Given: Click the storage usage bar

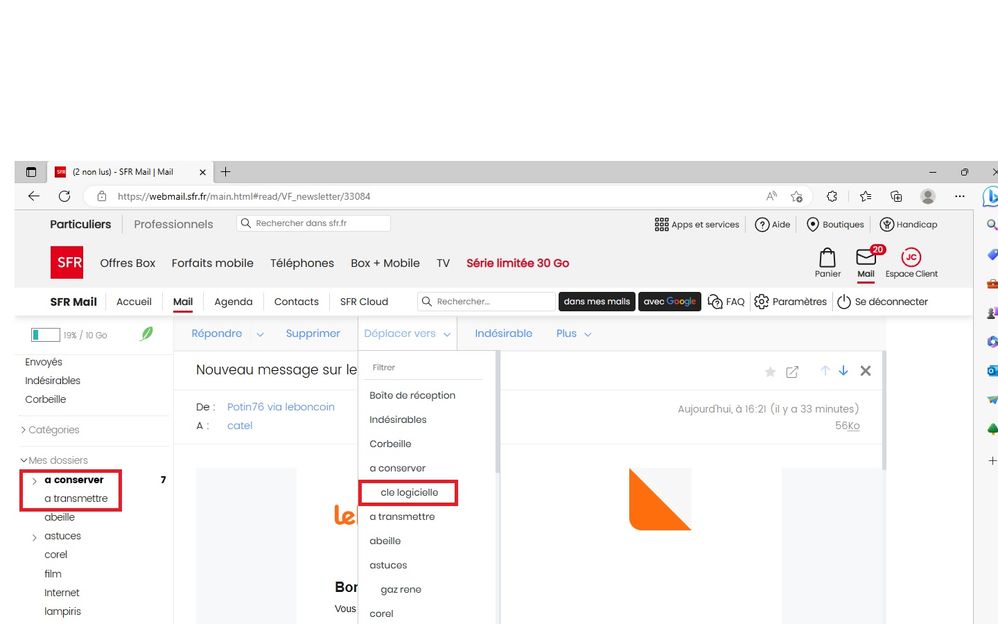Looking at the screenshot, I should (45, 335).
